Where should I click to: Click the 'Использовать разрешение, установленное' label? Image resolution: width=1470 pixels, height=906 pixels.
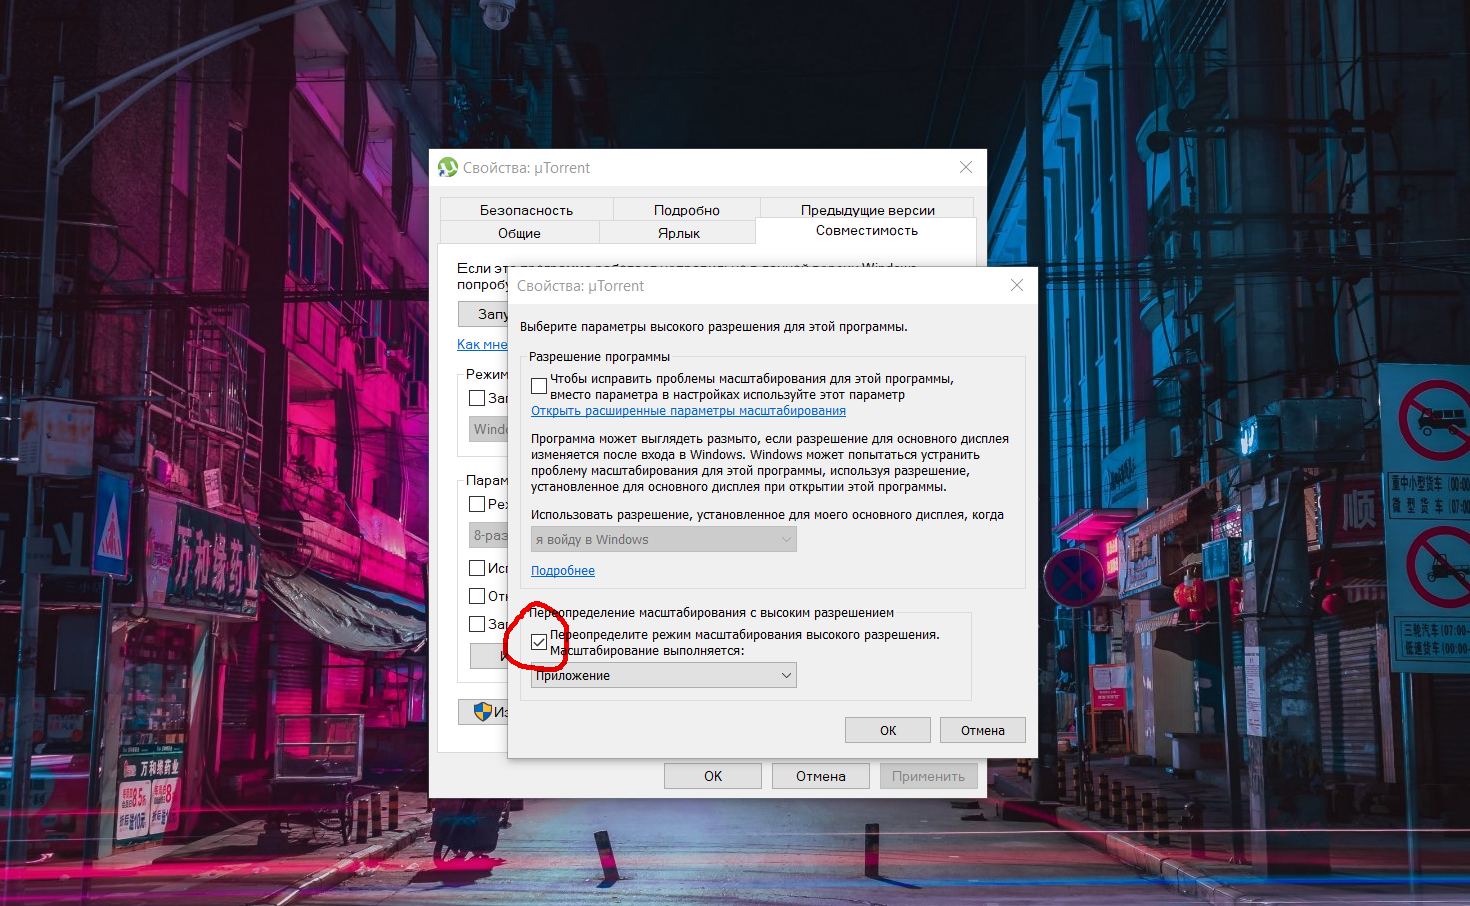[767, 515]
